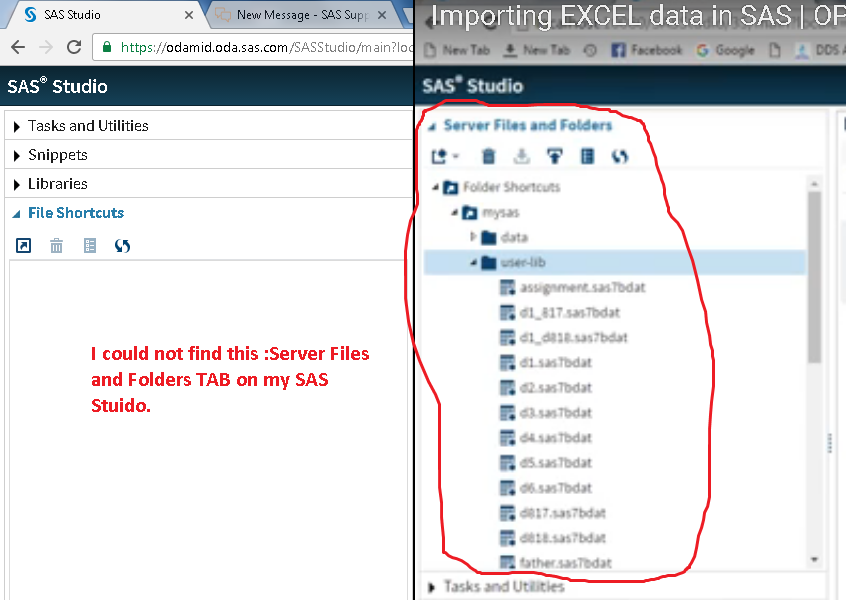
Task: Click the new file shortcut icon under File Shortcuts
Action: tap(23, 246)
